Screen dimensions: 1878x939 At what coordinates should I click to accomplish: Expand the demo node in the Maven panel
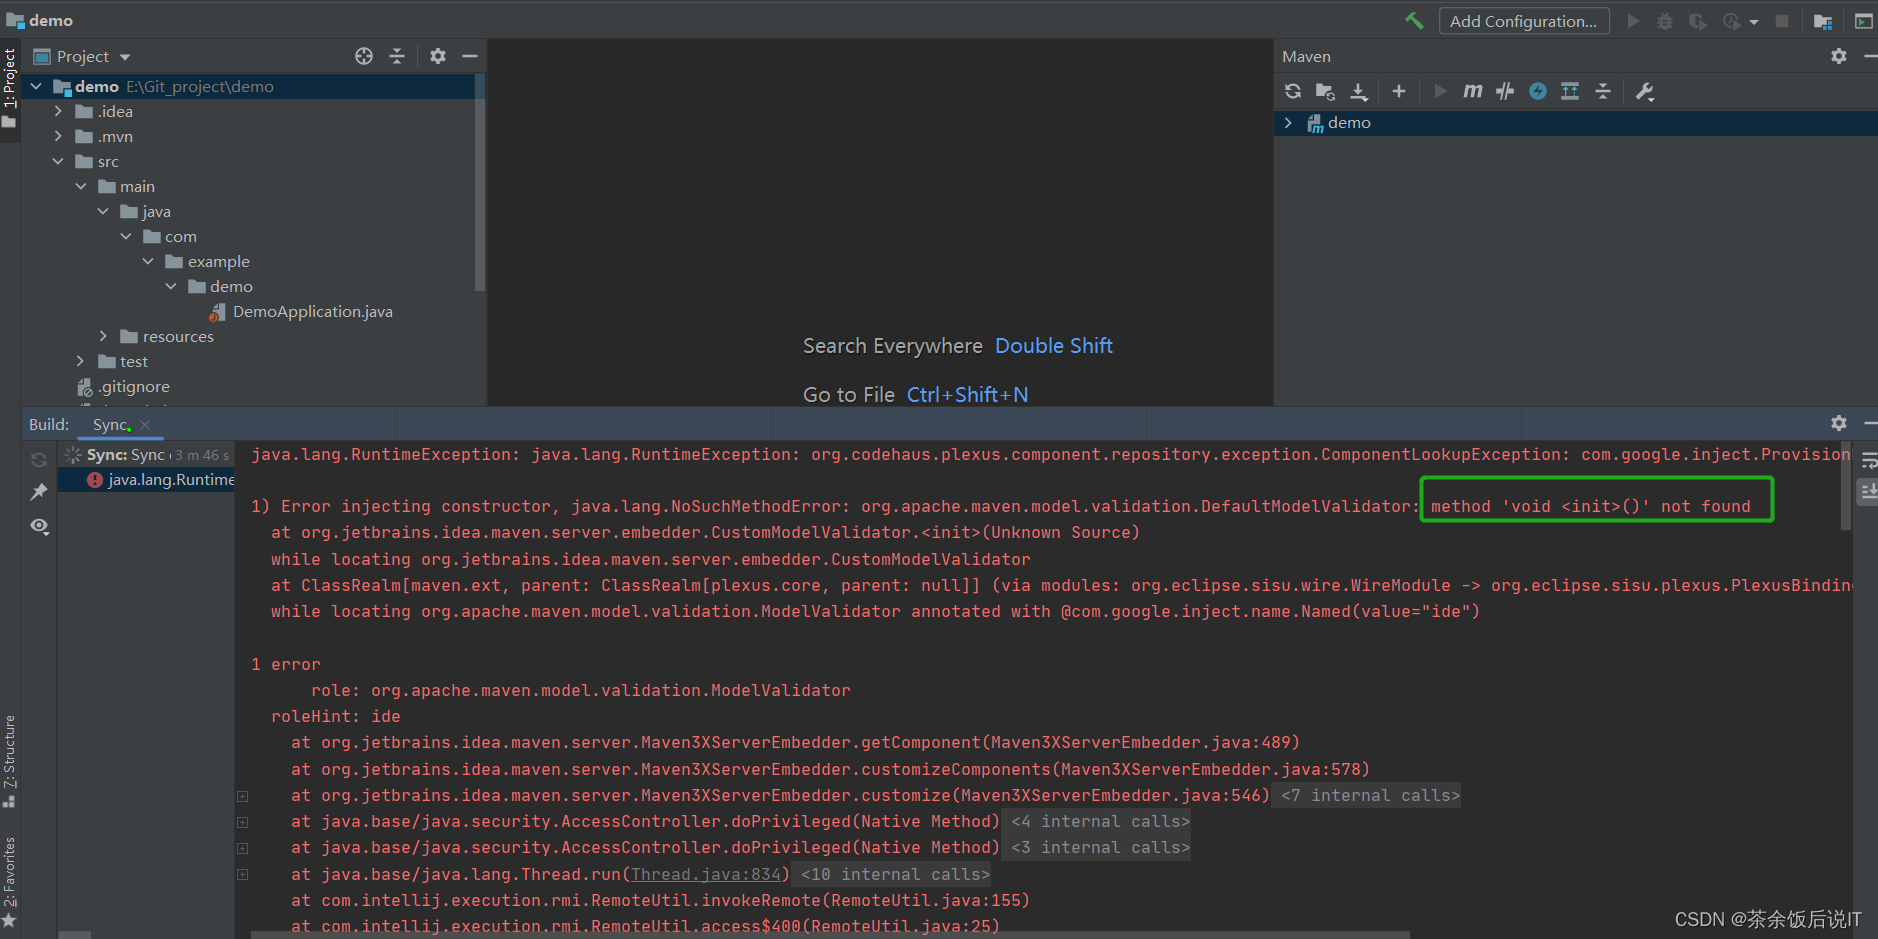(1288, 122)
